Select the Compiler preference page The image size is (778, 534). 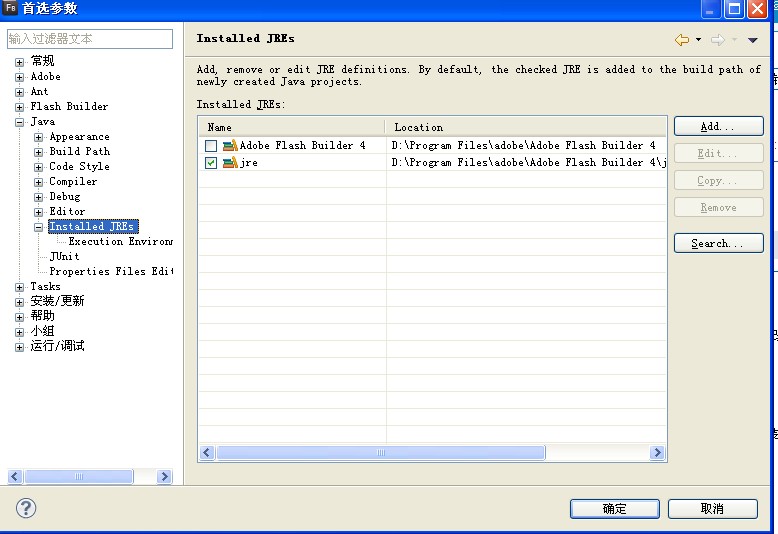(x=73, y=181)
